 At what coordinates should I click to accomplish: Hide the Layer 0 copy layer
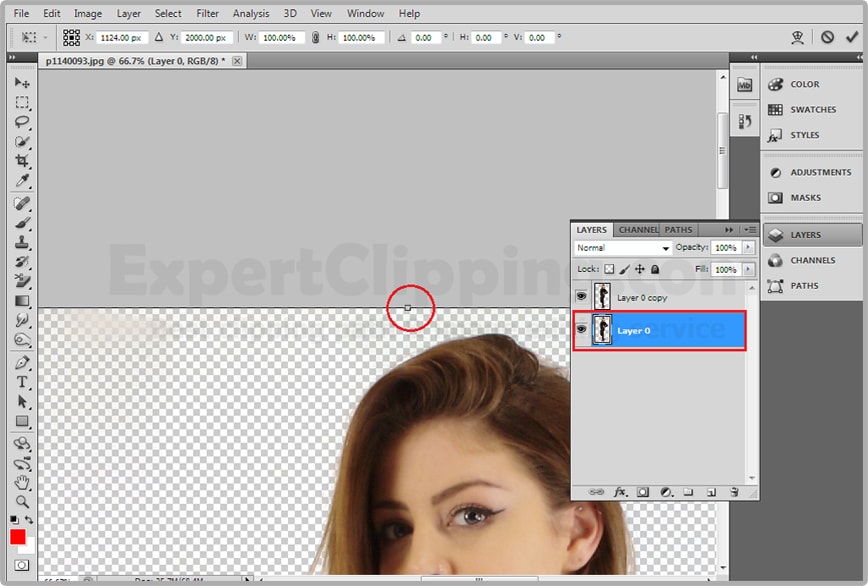coord(581,297)
